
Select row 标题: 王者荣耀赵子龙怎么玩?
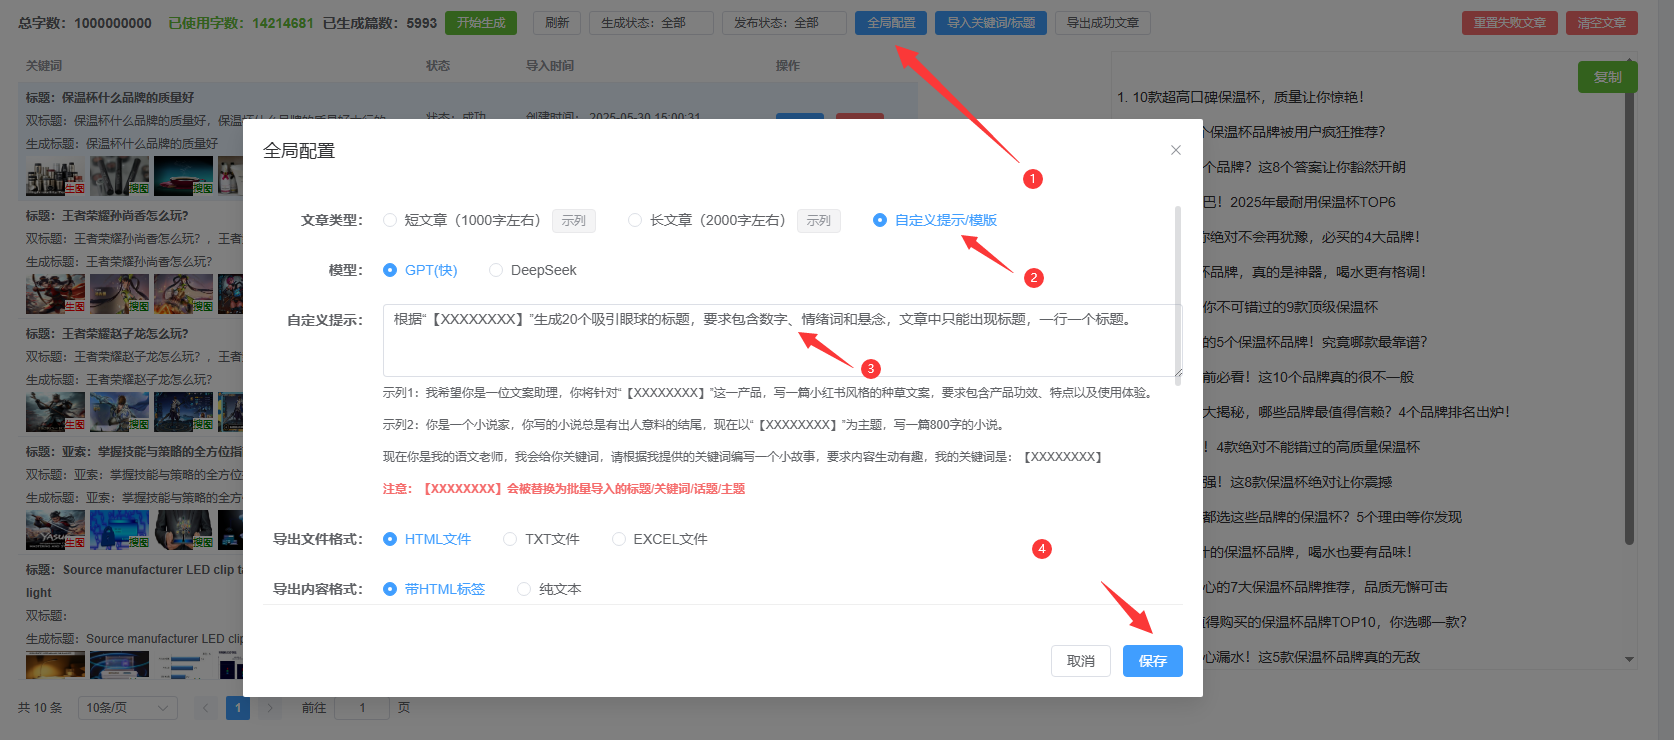[107, 334]
